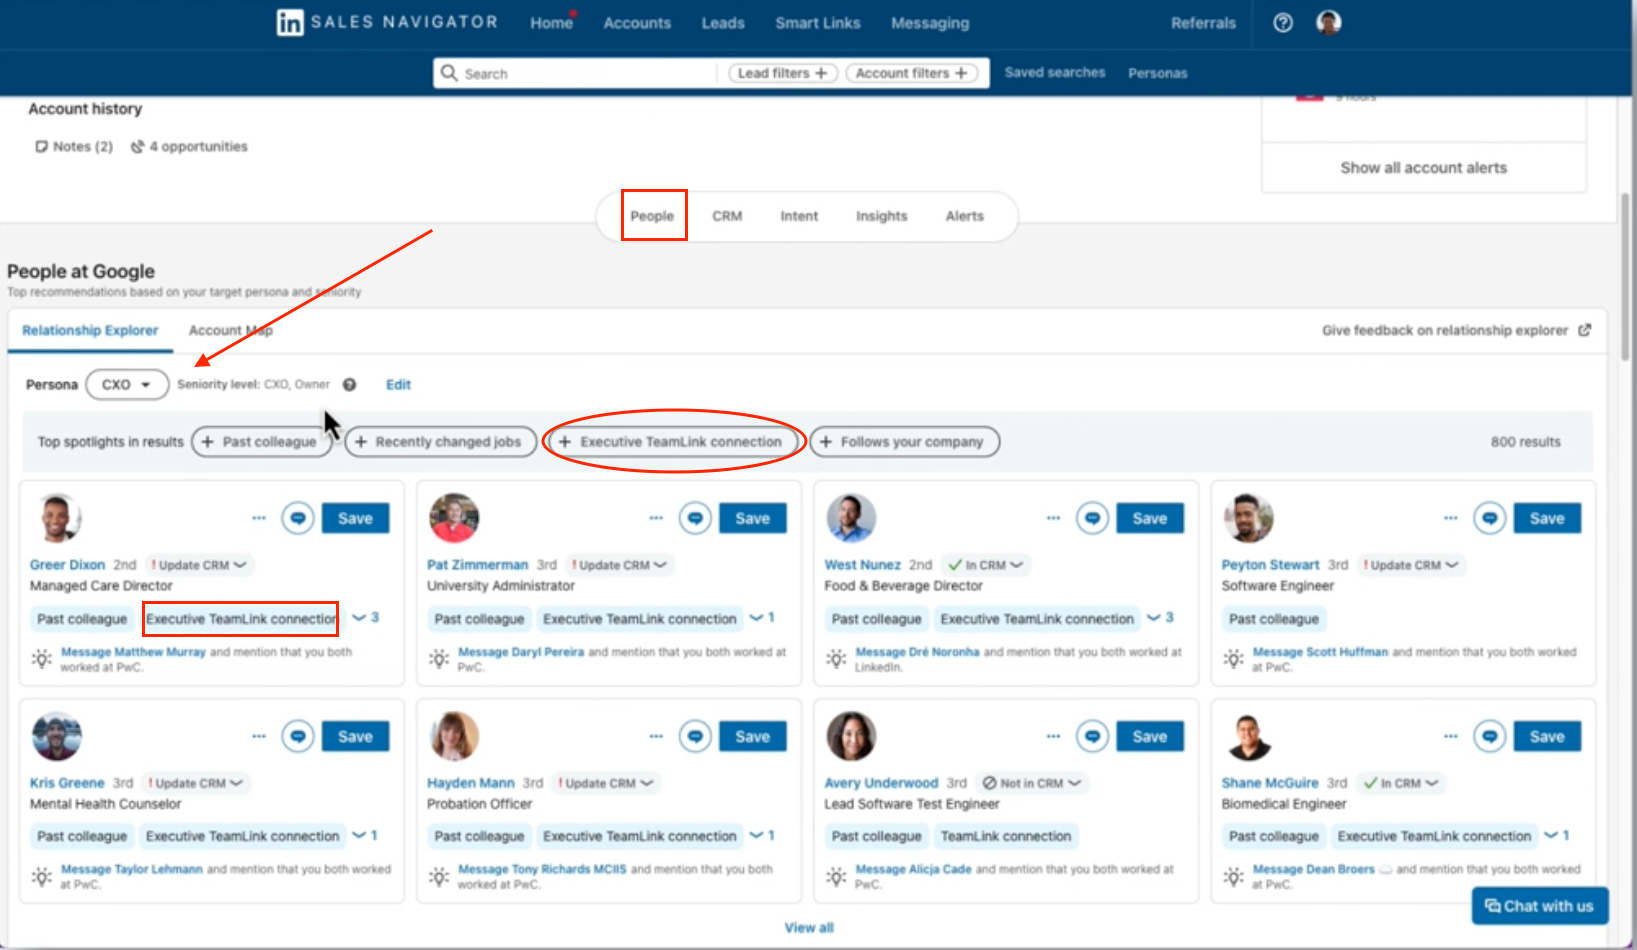Image resolution: width=1637 pixels, height=950 pixels.
Task: Message Hayden Mann via chat icon
Action: (x=695, y=736)
